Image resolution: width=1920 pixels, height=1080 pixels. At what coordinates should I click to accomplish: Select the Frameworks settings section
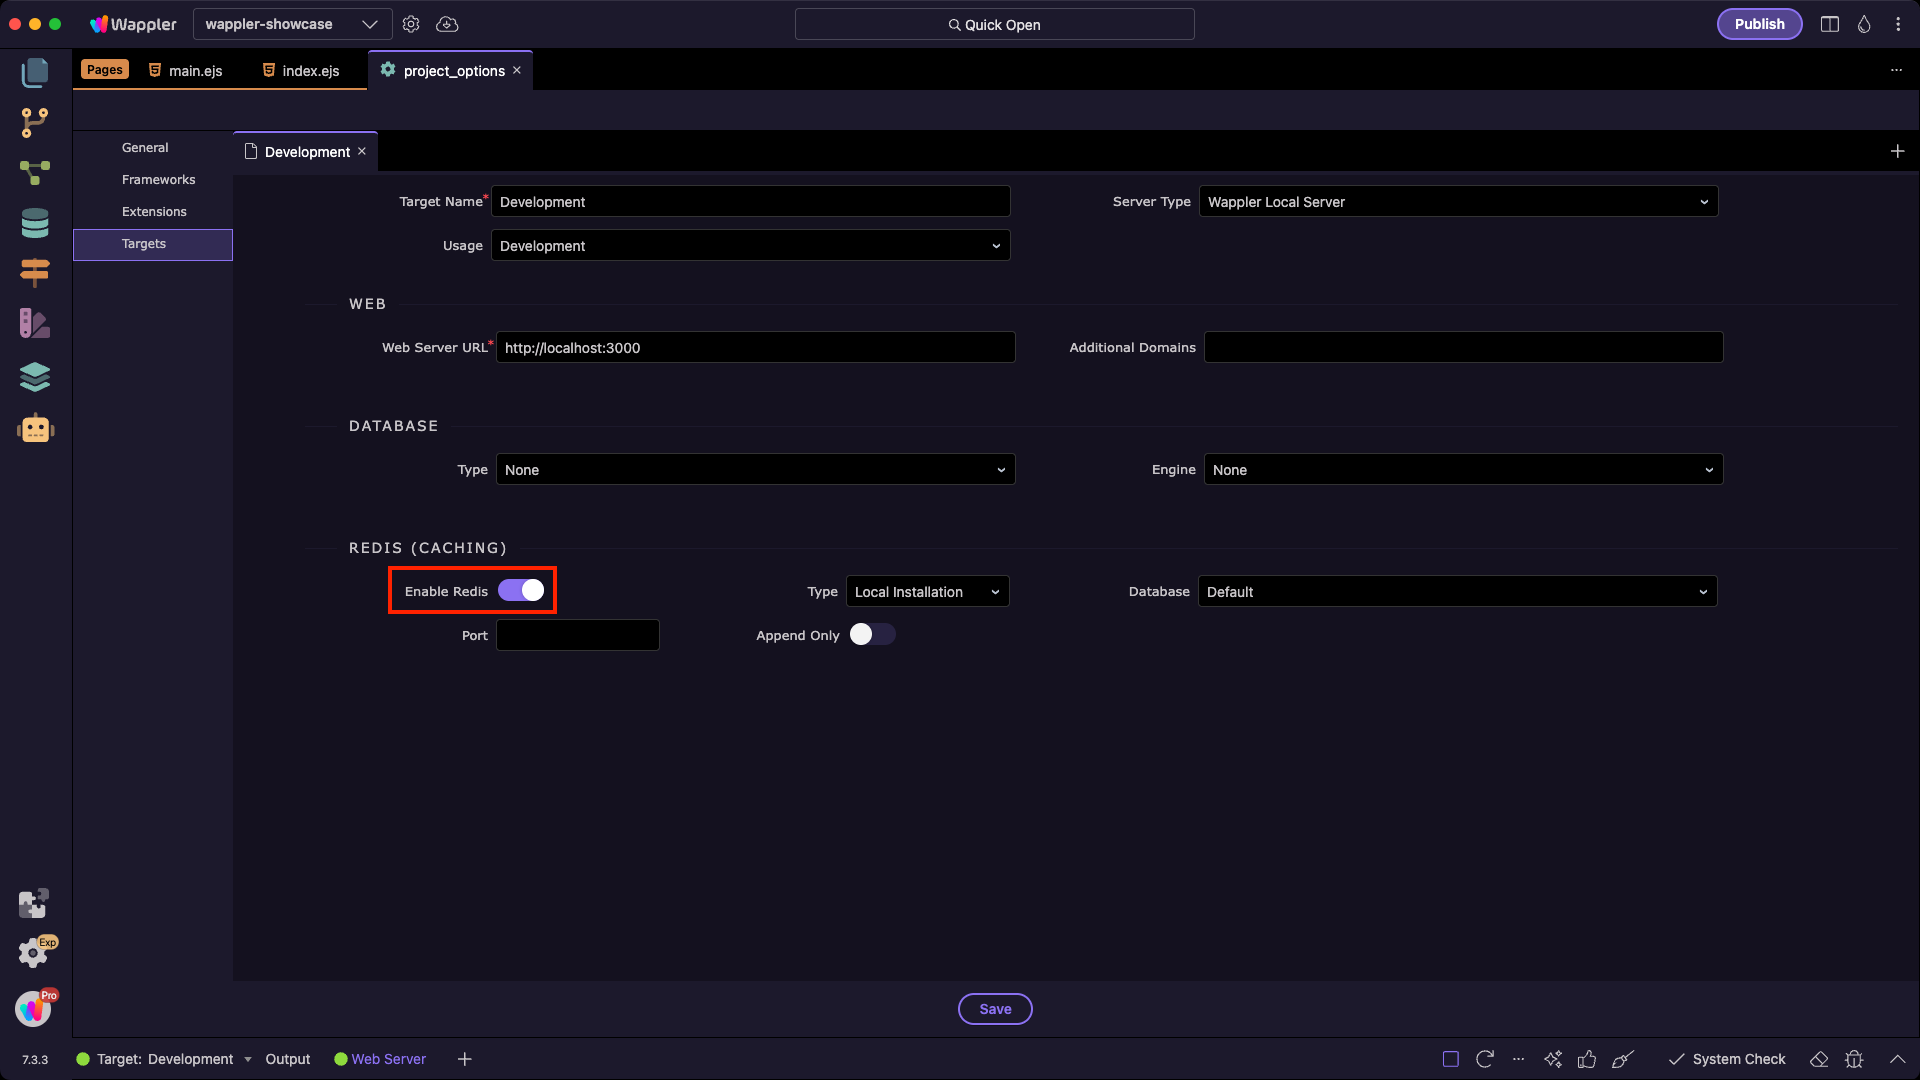158,180
